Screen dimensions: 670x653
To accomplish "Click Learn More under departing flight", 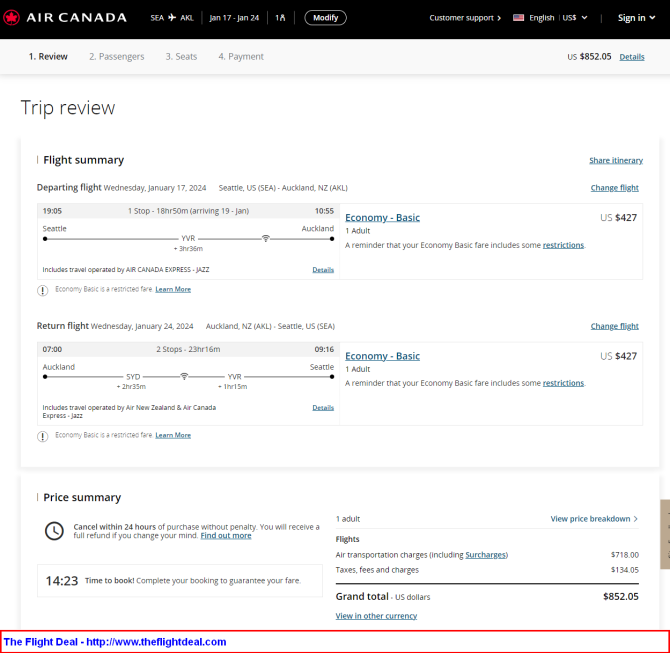I will [173, 289].
